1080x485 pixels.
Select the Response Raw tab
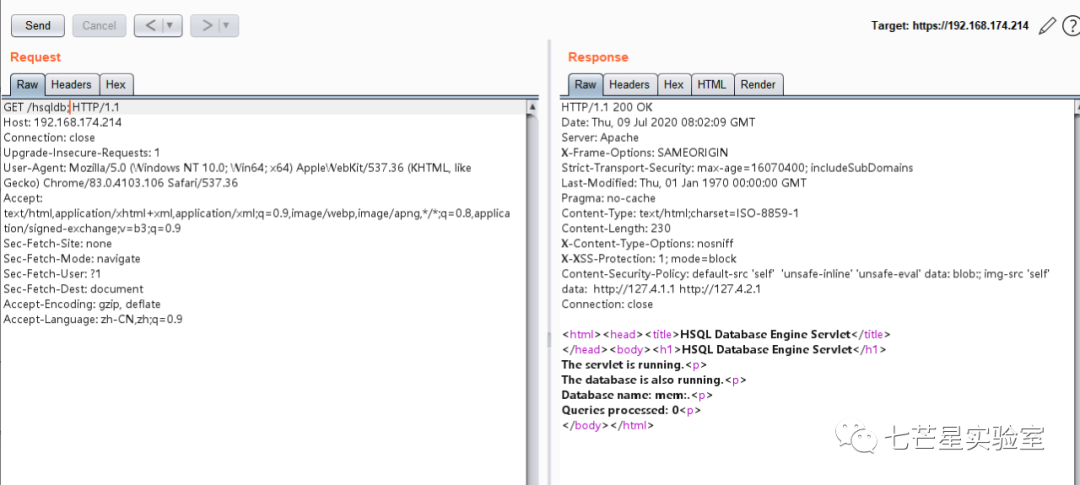point(585,85)
